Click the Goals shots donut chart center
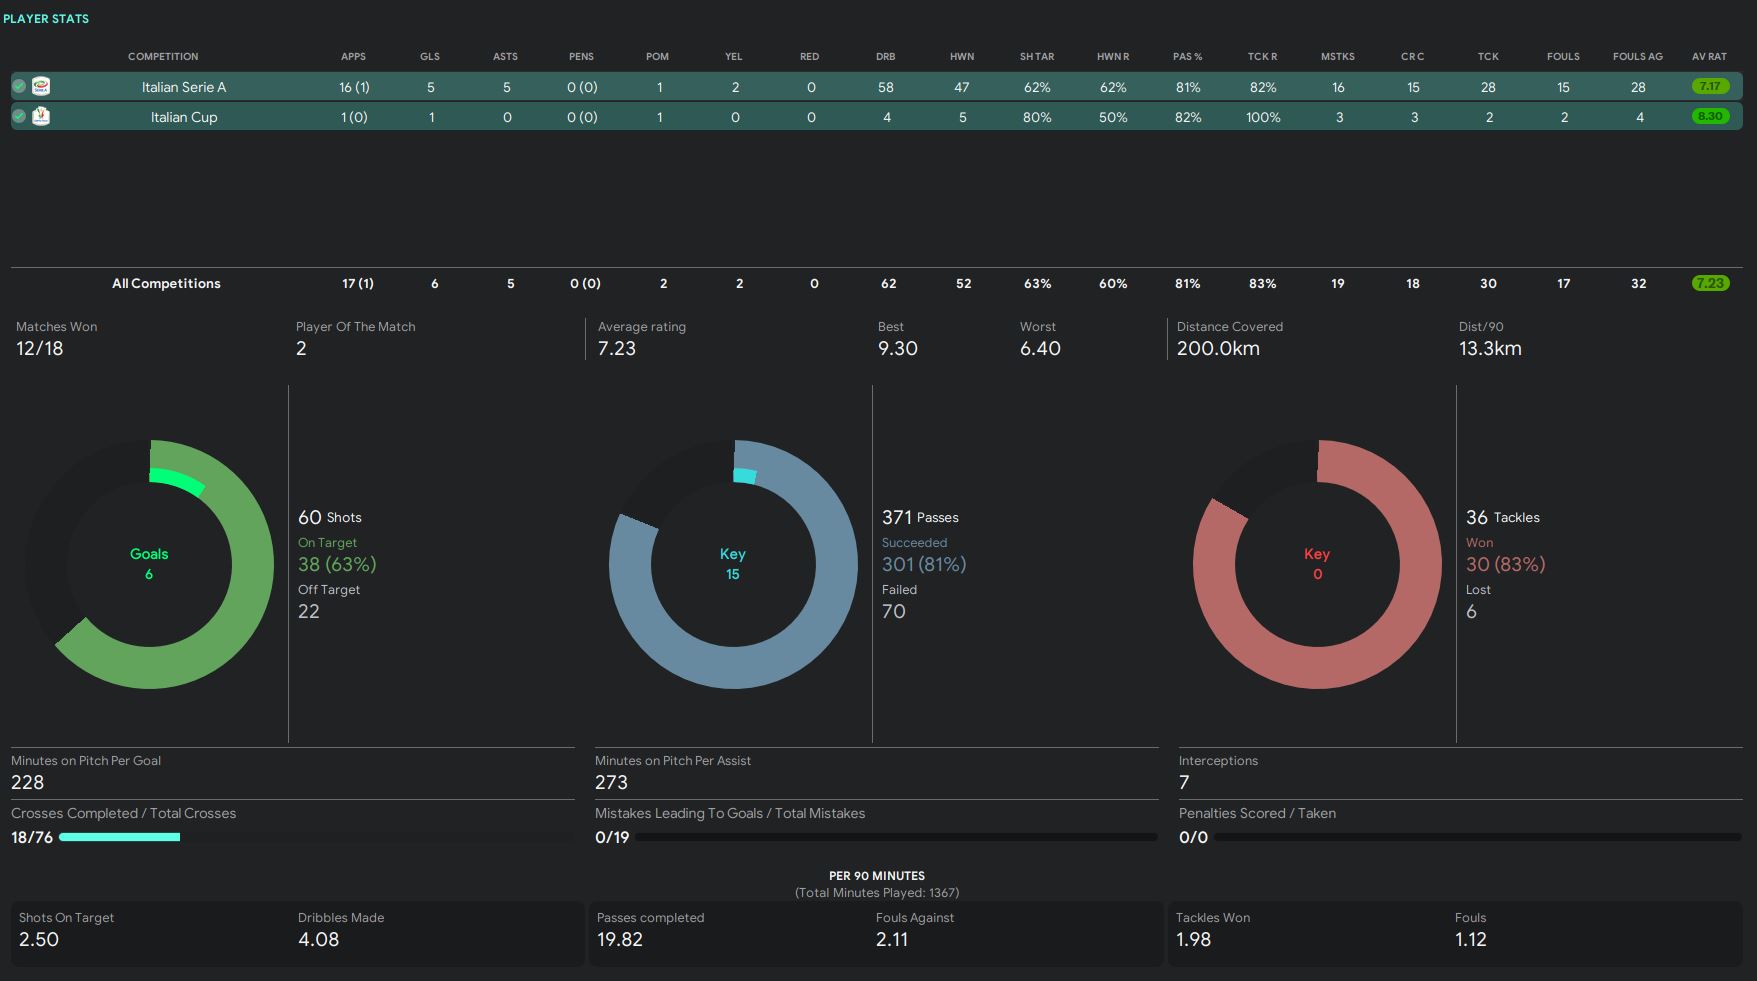The image size is (1757, 981). tap(149, 564)
